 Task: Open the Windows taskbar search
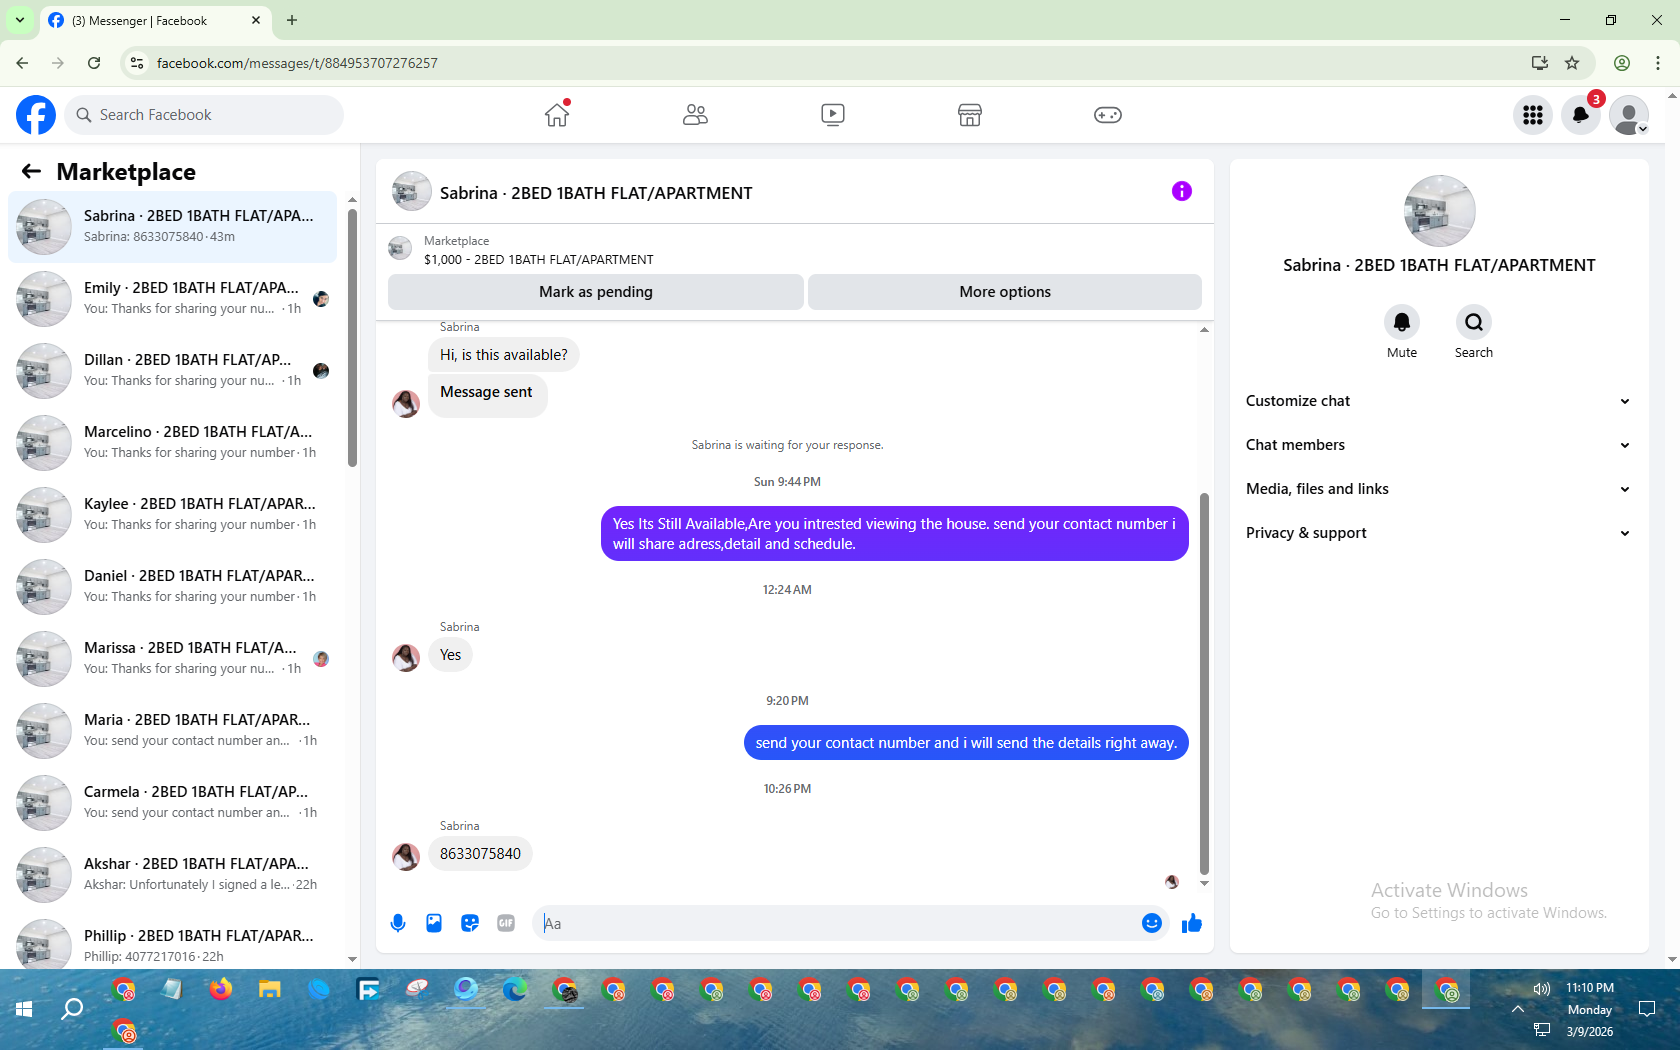(x=72, y=1009)
